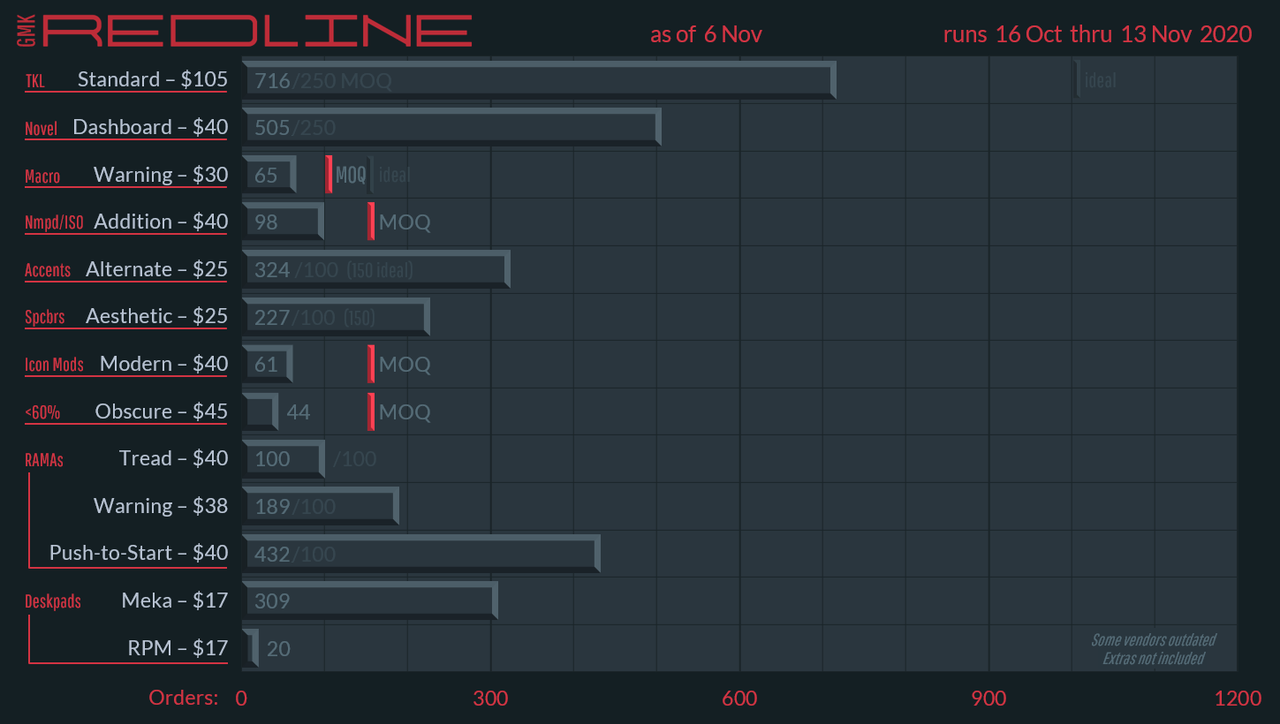The width and height of the screenshot is (1280, 724).
Task: Click the ideal marker on the Standard row
Action: [1078, 80]
